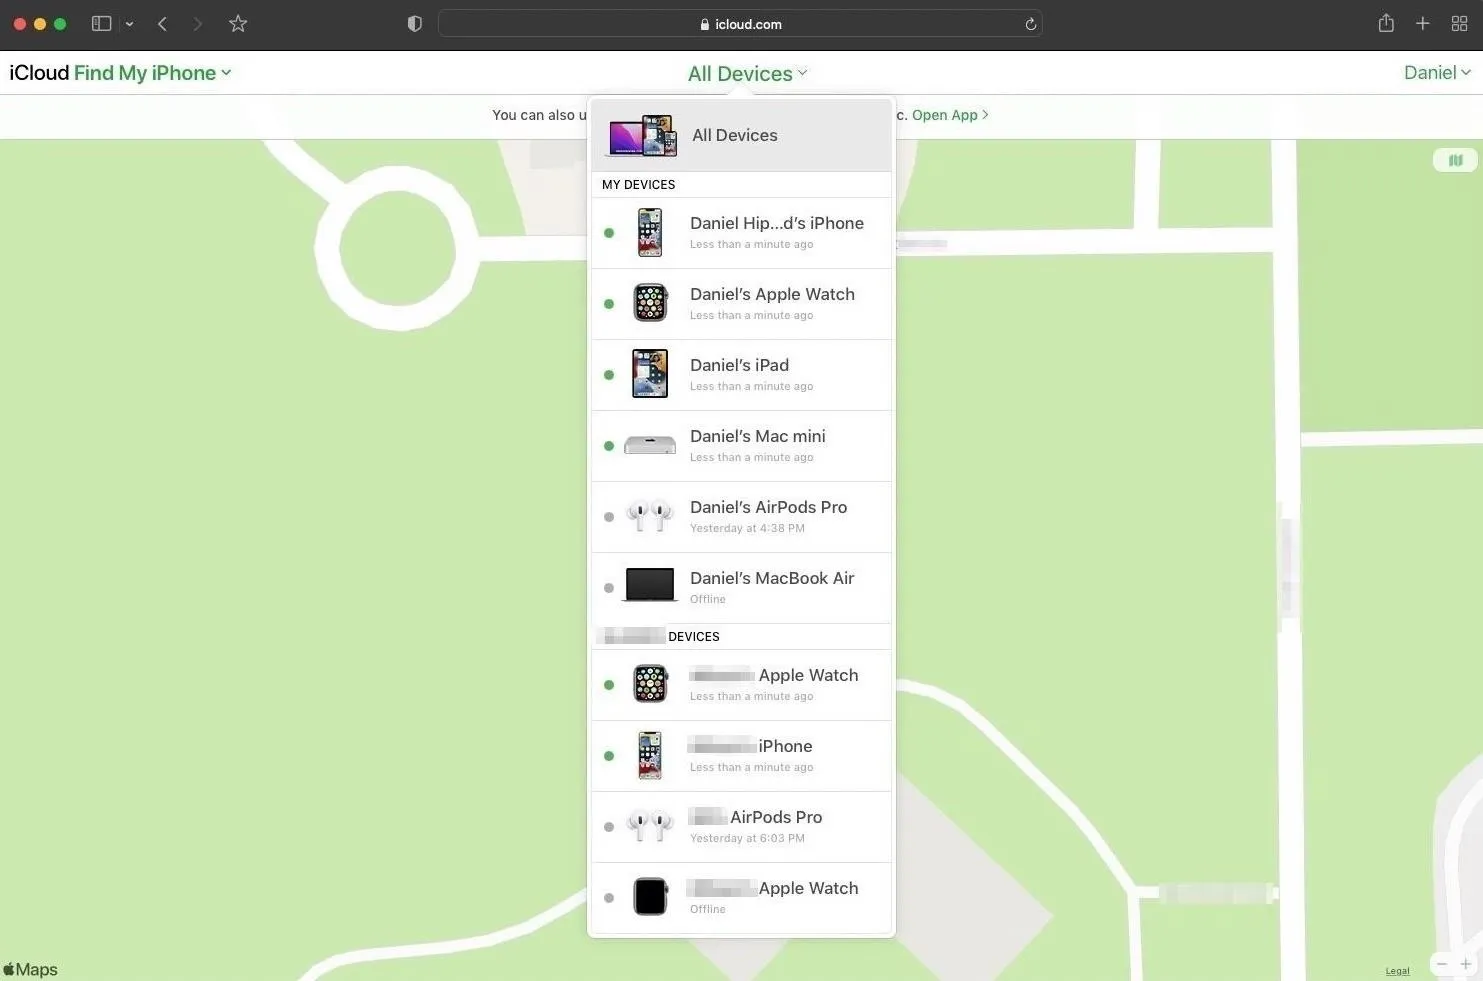
Task: Click the black offline Apple Watch icon
Action: tap(650, 897)
